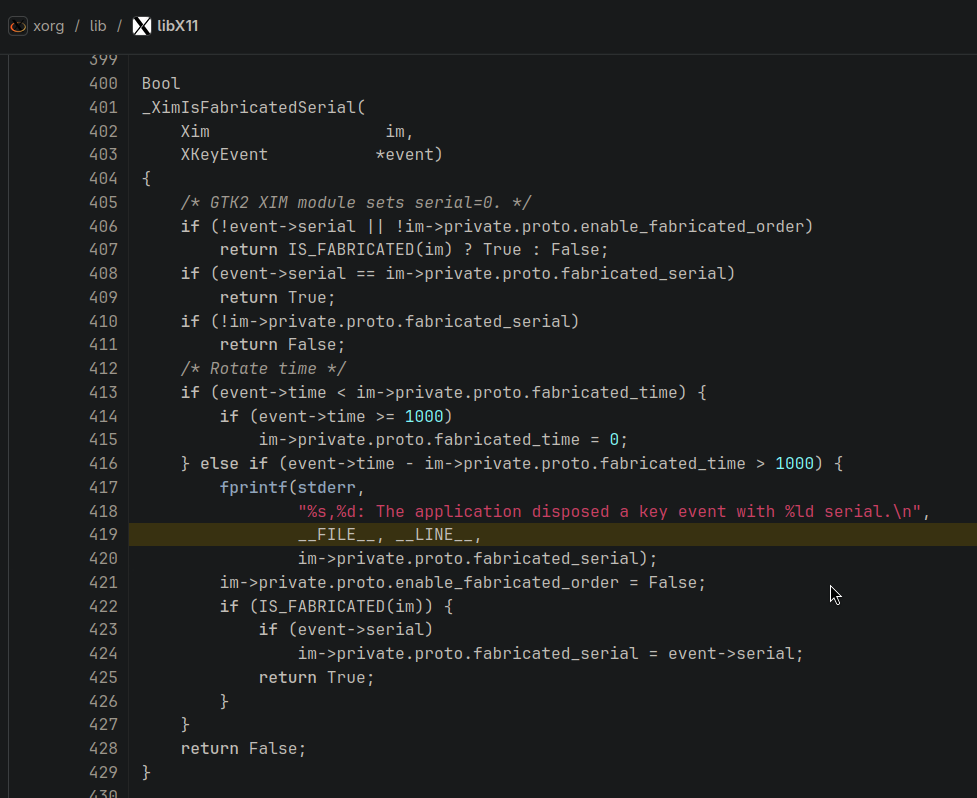Select line number 400
This screenshot has width=977, height=798.
tap(102, 83)
